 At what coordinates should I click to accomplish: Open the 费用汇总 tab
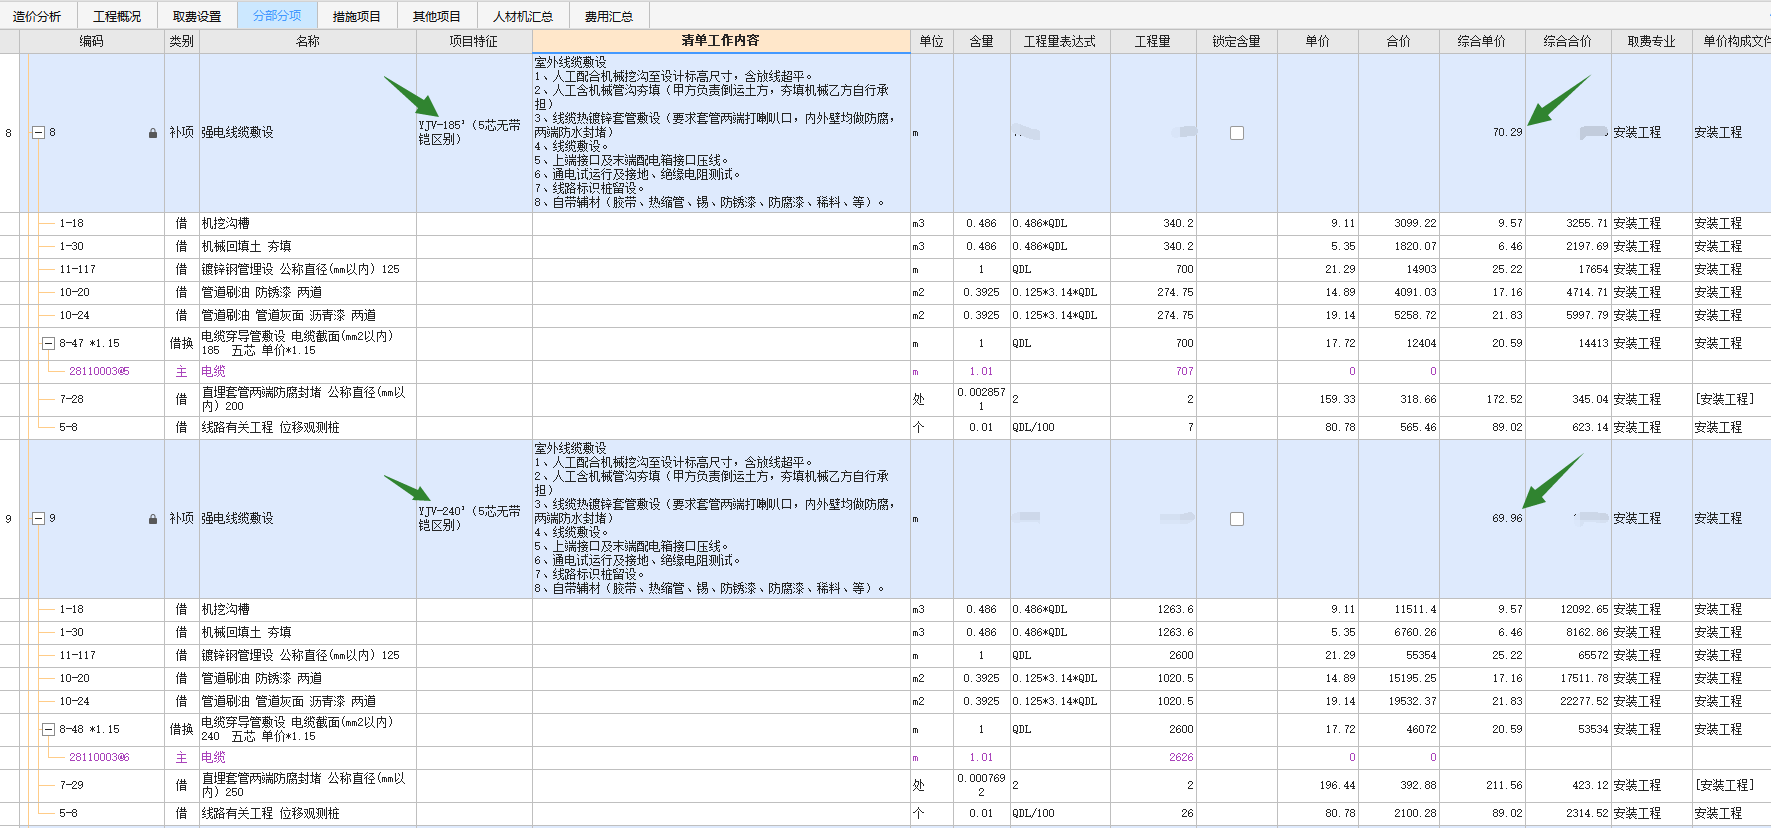[609, 16]
